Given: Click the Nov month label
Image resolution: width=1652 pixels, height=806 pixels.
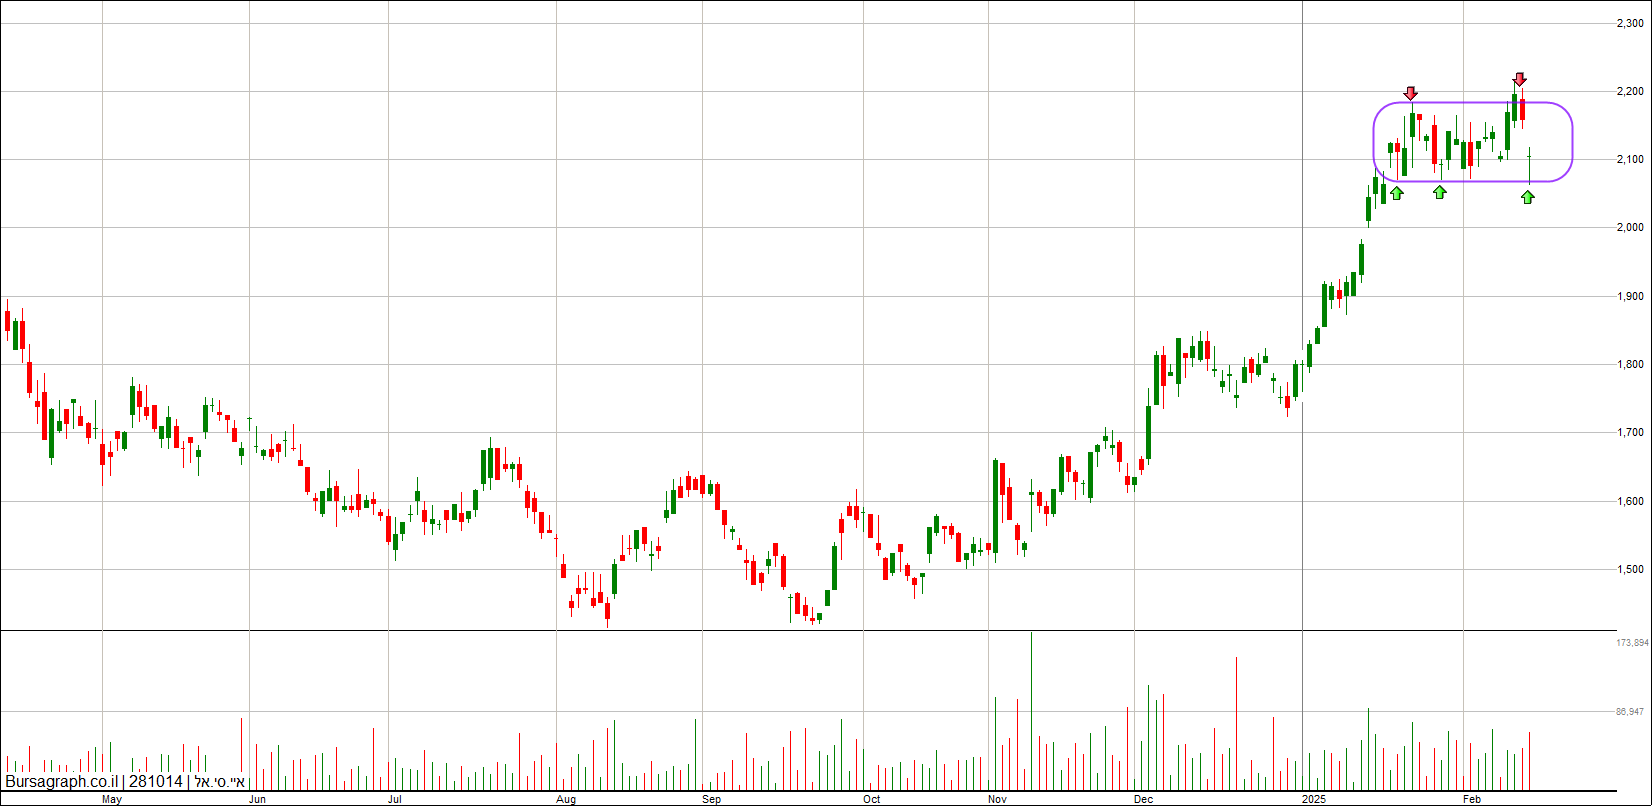Looking at the screenshot, I should click(x=996, y=799).
